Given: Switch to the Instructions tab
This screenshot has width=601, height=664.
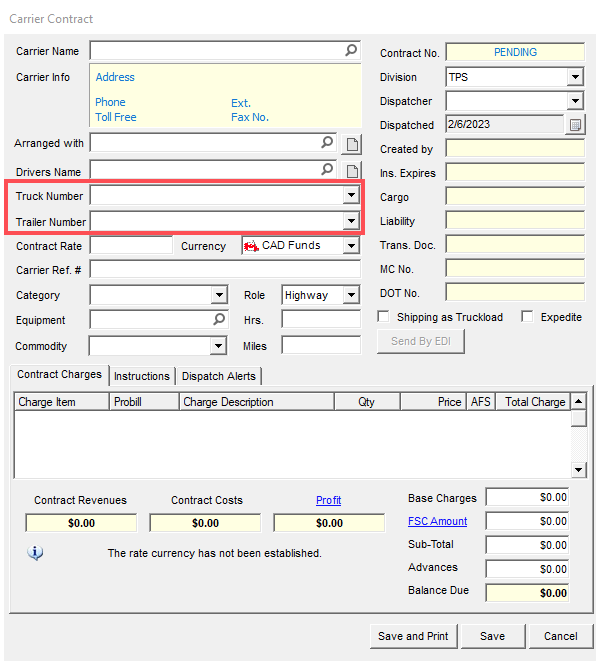Looking at the screenshot, I should point(141,376).
